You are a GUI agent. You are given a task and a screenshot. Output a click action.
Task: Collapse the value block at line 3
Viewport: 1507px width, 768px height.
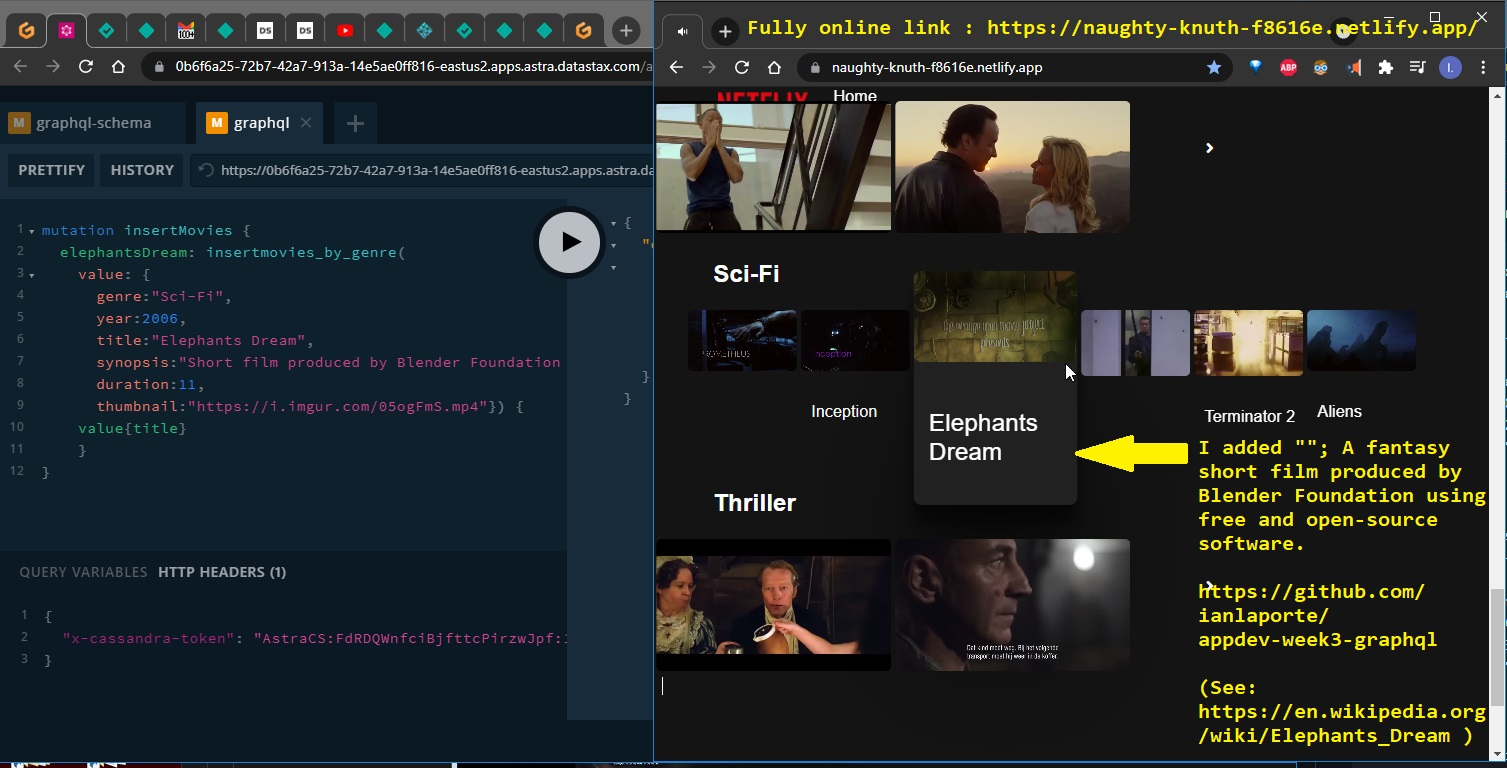click(x=32, y=275)
